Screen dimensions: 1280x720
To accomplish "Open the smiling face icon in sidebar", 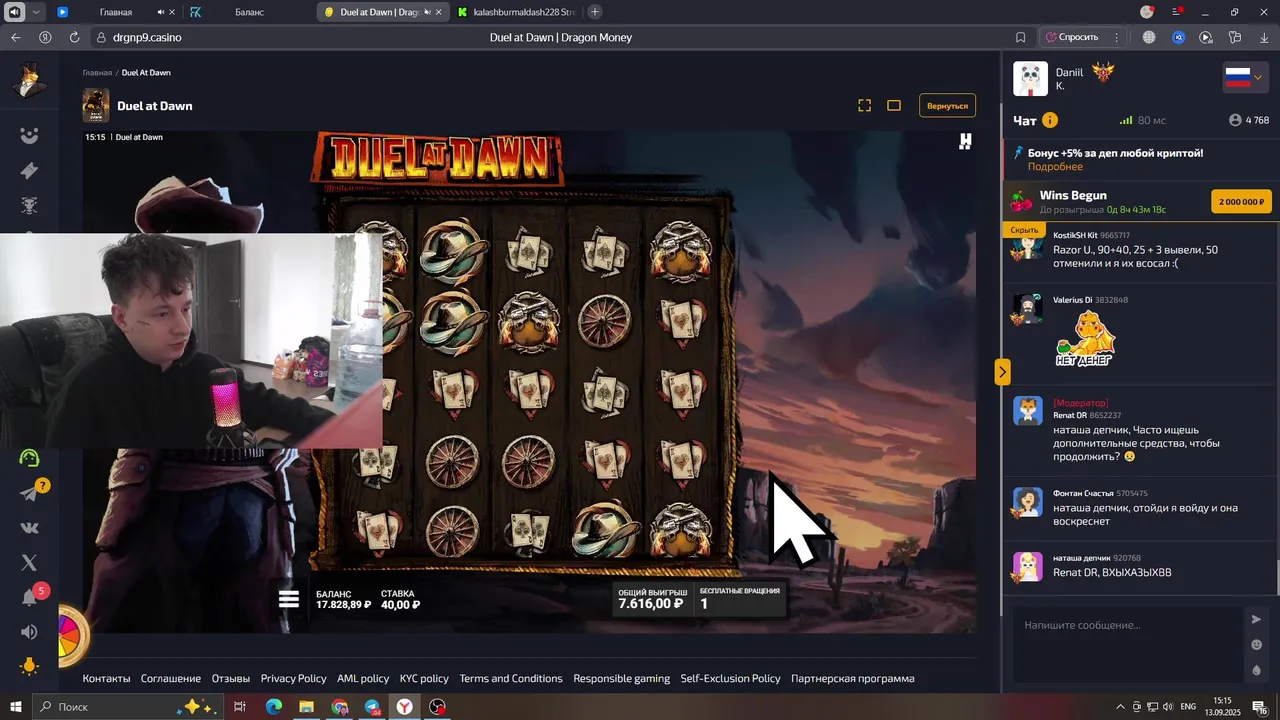I will tap(30, 136).
